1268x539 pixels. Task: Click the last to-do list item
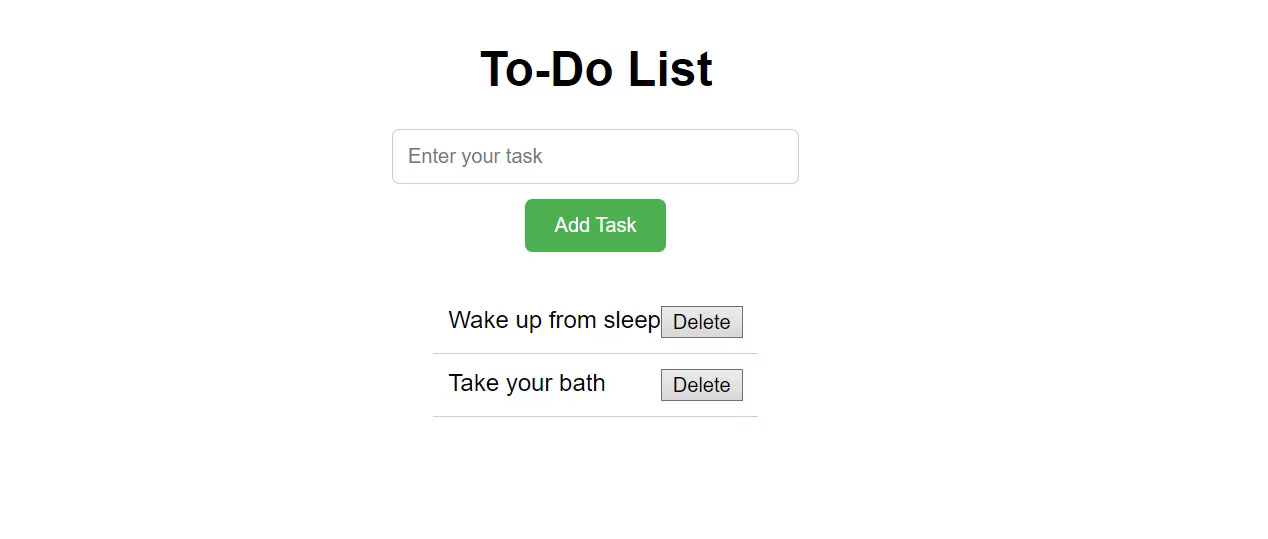pos(527,383)
